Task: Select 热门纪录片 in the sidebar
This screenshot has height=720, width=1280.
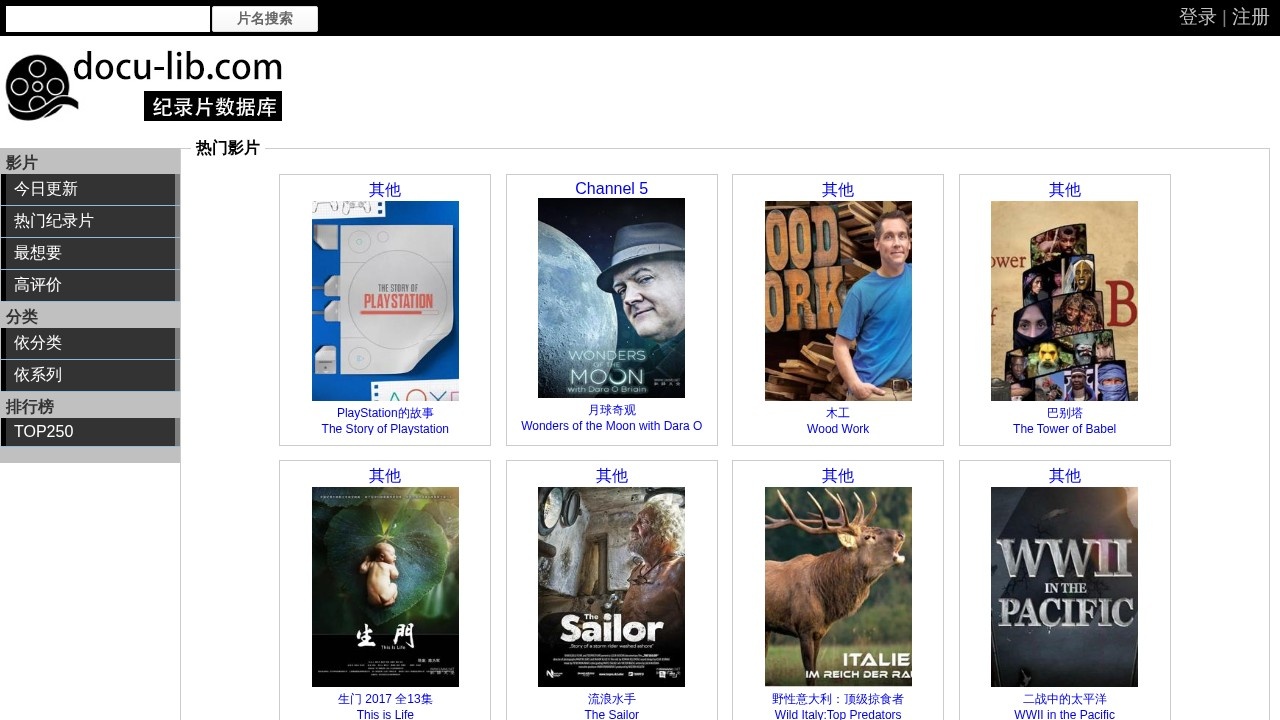Action: pyautogui.click(x=89, y=221)
